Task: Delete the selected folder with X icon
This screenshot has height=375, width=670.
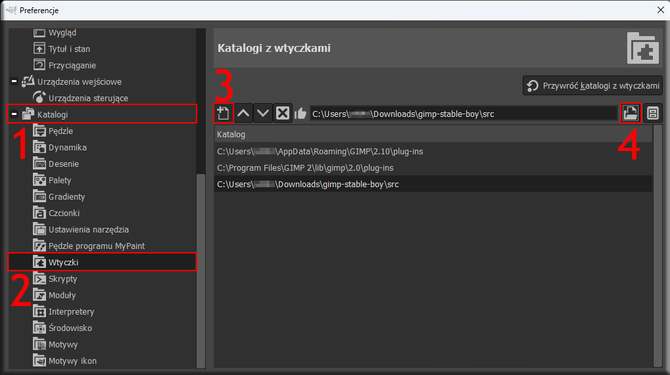Action: tap(282, 113)
